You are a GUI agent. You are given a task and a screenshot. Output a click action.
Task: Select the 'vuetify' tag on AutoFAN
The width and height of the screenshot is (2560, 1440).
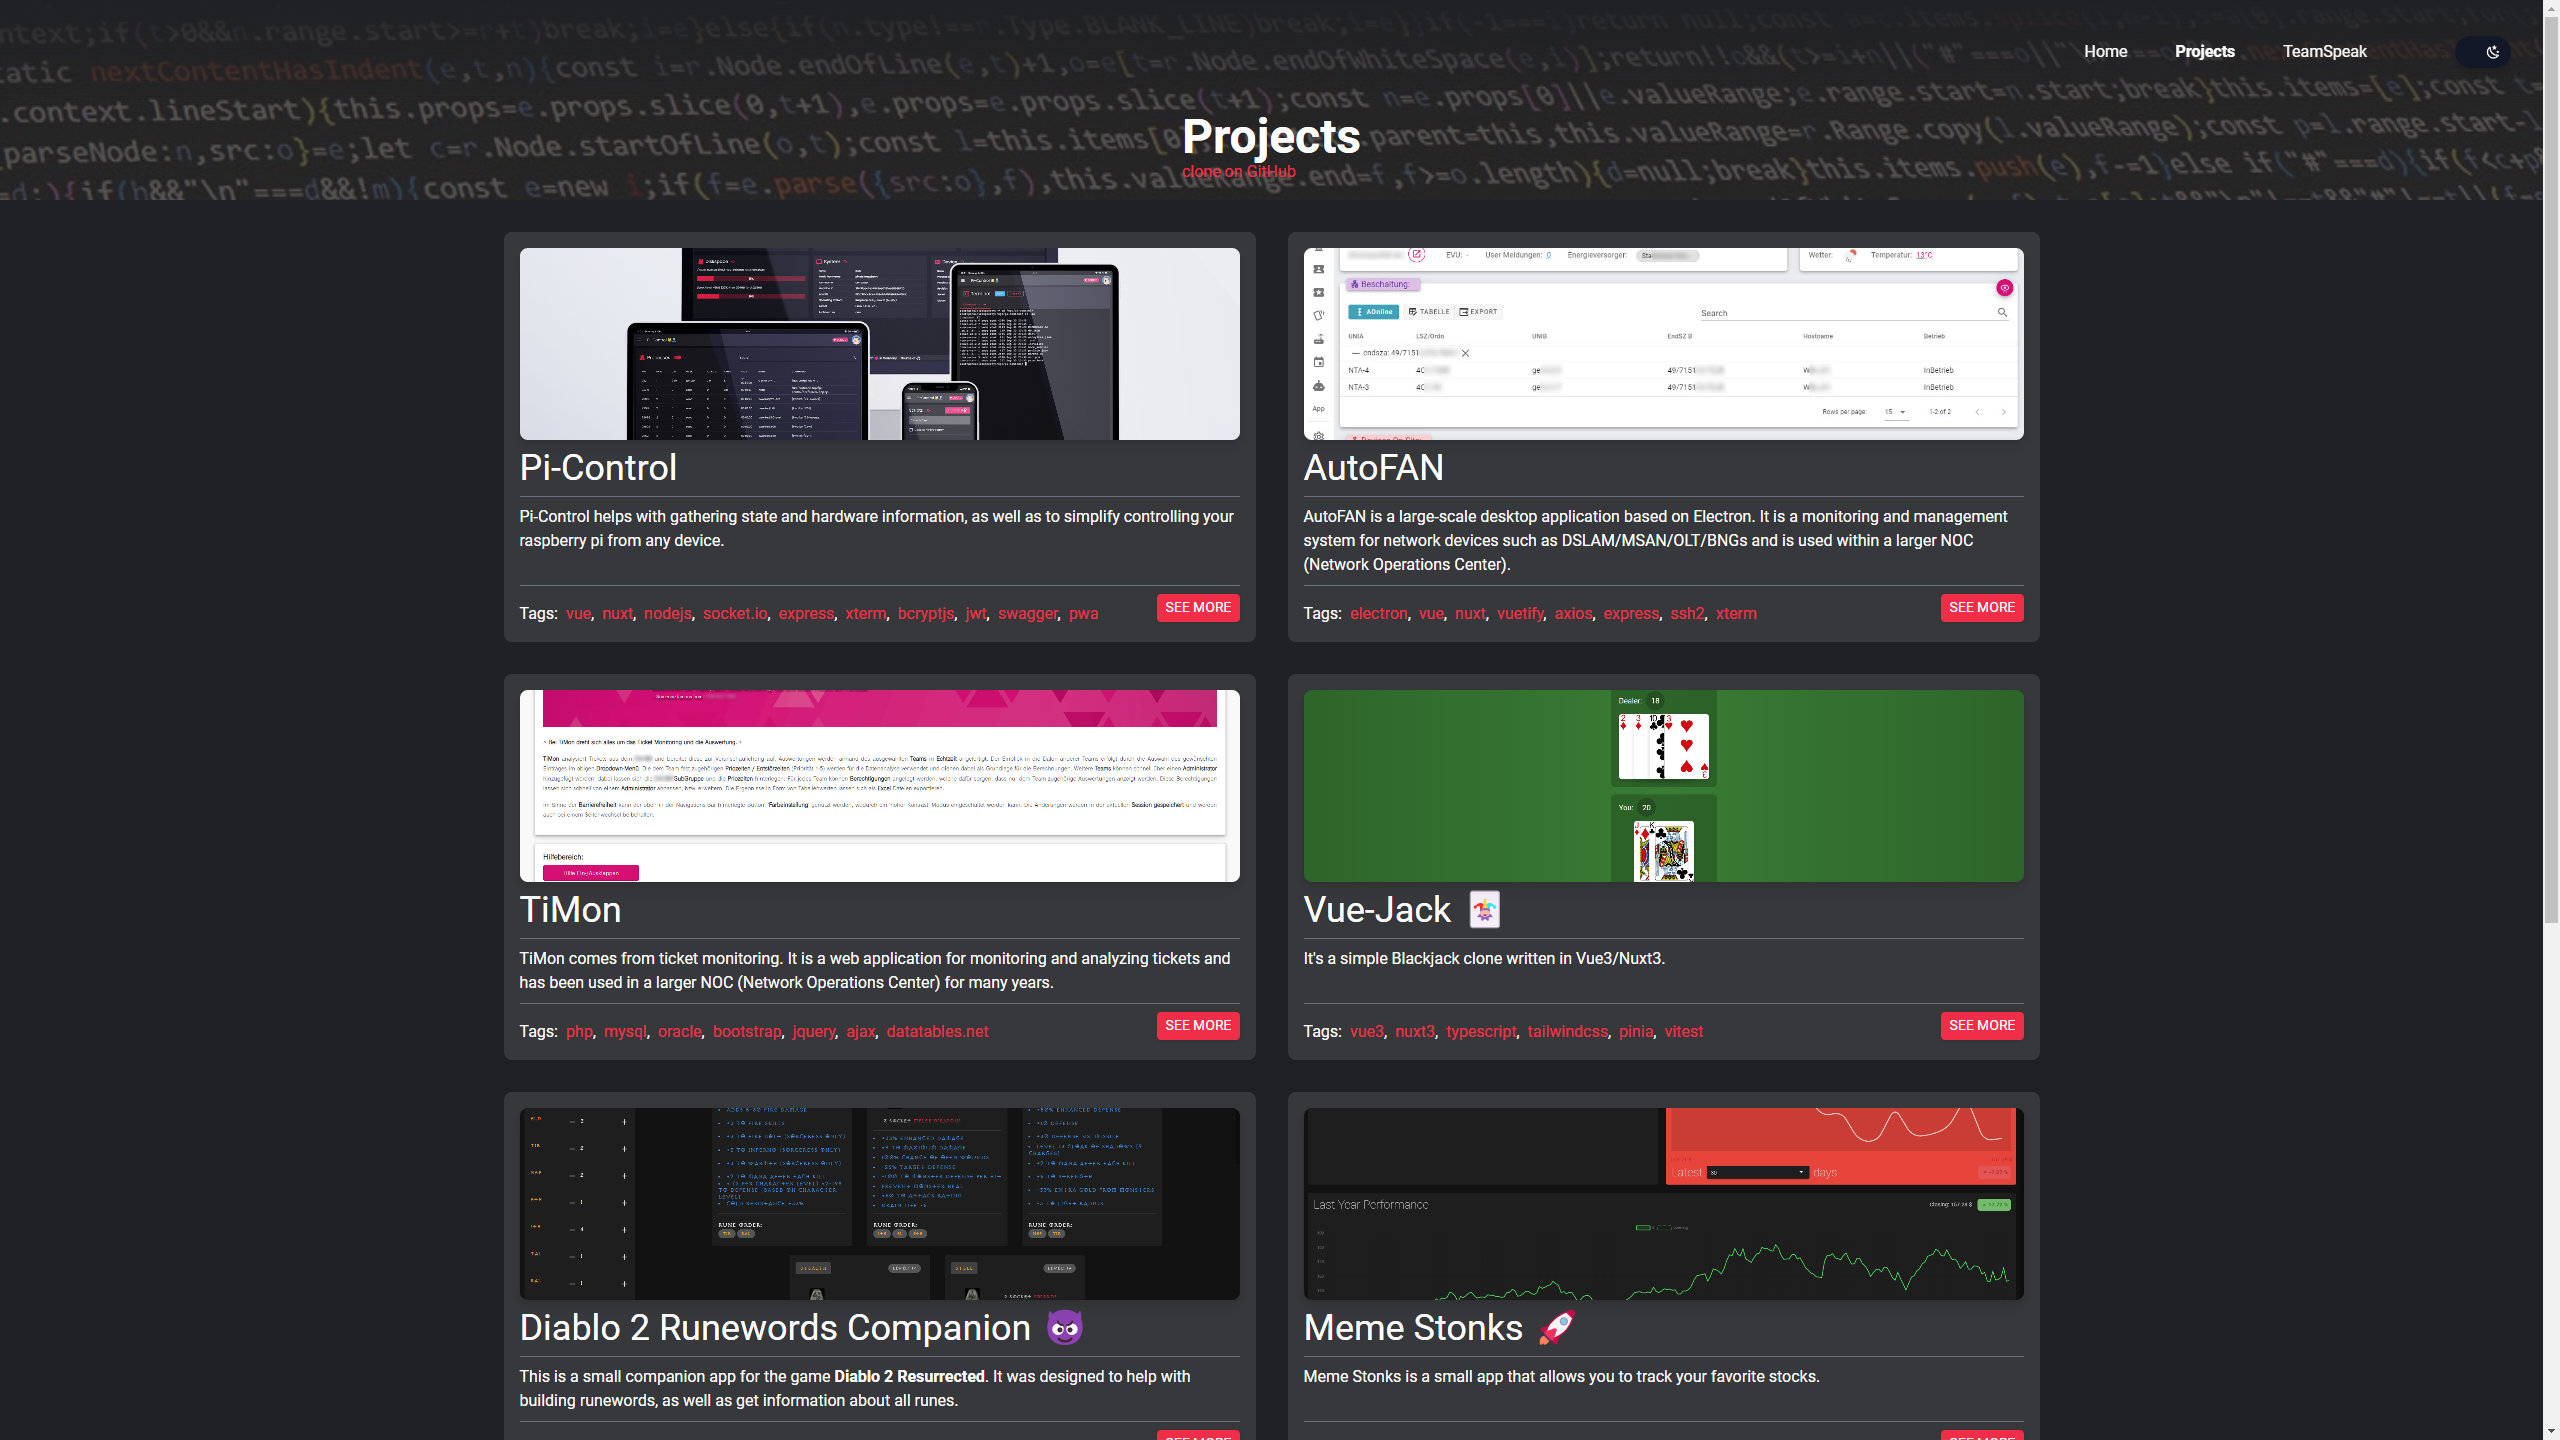coord(1519,614)
